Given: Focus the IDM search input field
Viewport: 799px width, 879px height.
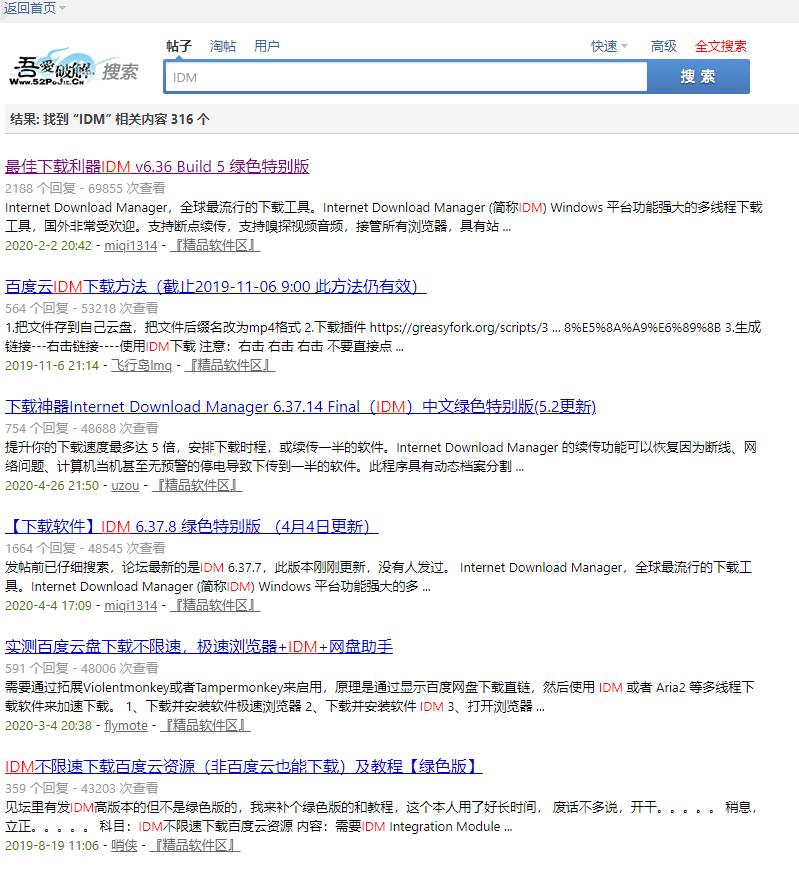Looking at the screenshot, I should [406, 77].
